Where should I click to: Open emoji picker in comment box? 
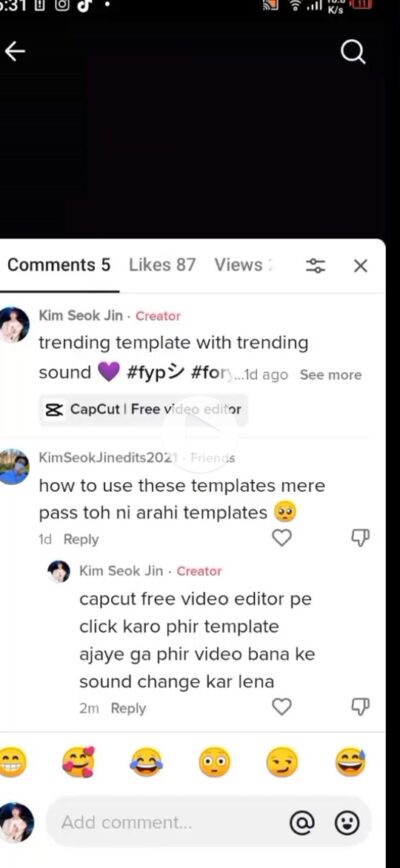[347, 823]
